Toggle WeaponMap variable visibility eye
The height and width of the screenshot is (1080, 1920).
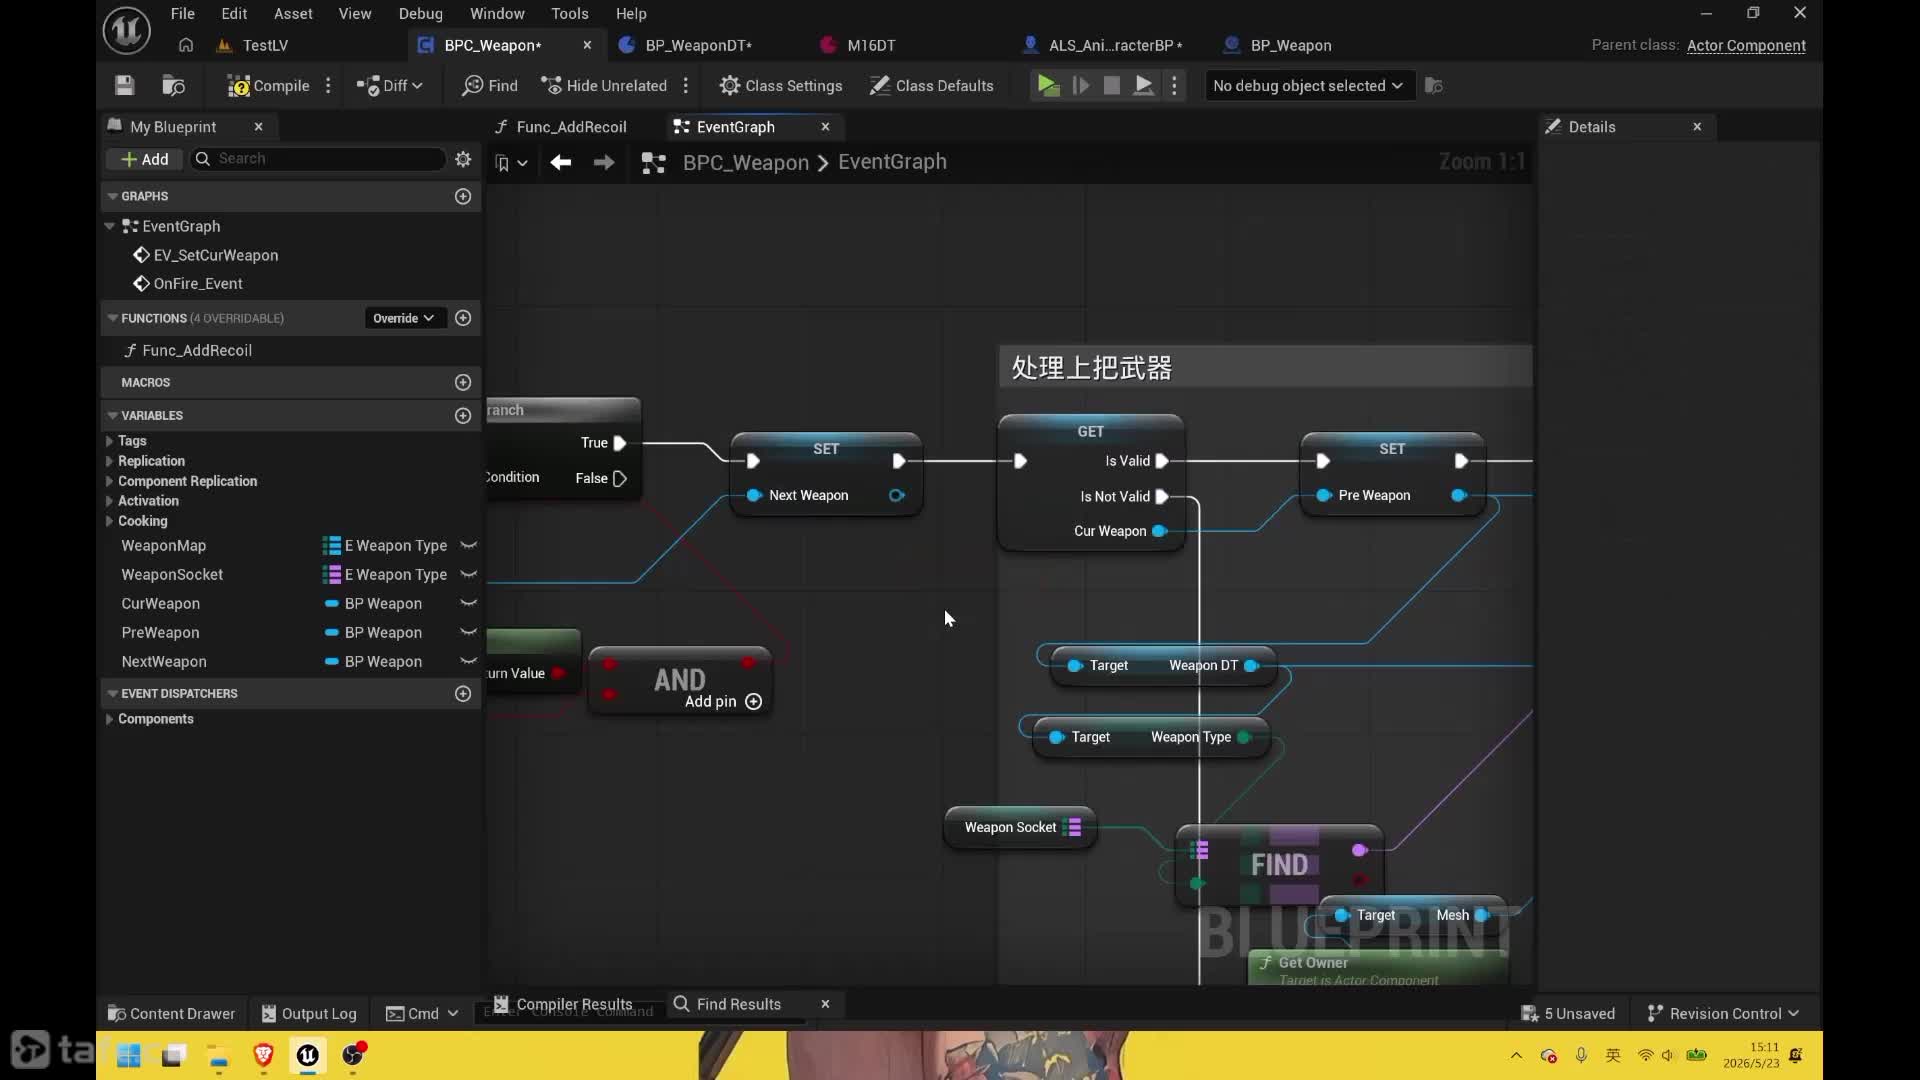(x=468, y=545)
